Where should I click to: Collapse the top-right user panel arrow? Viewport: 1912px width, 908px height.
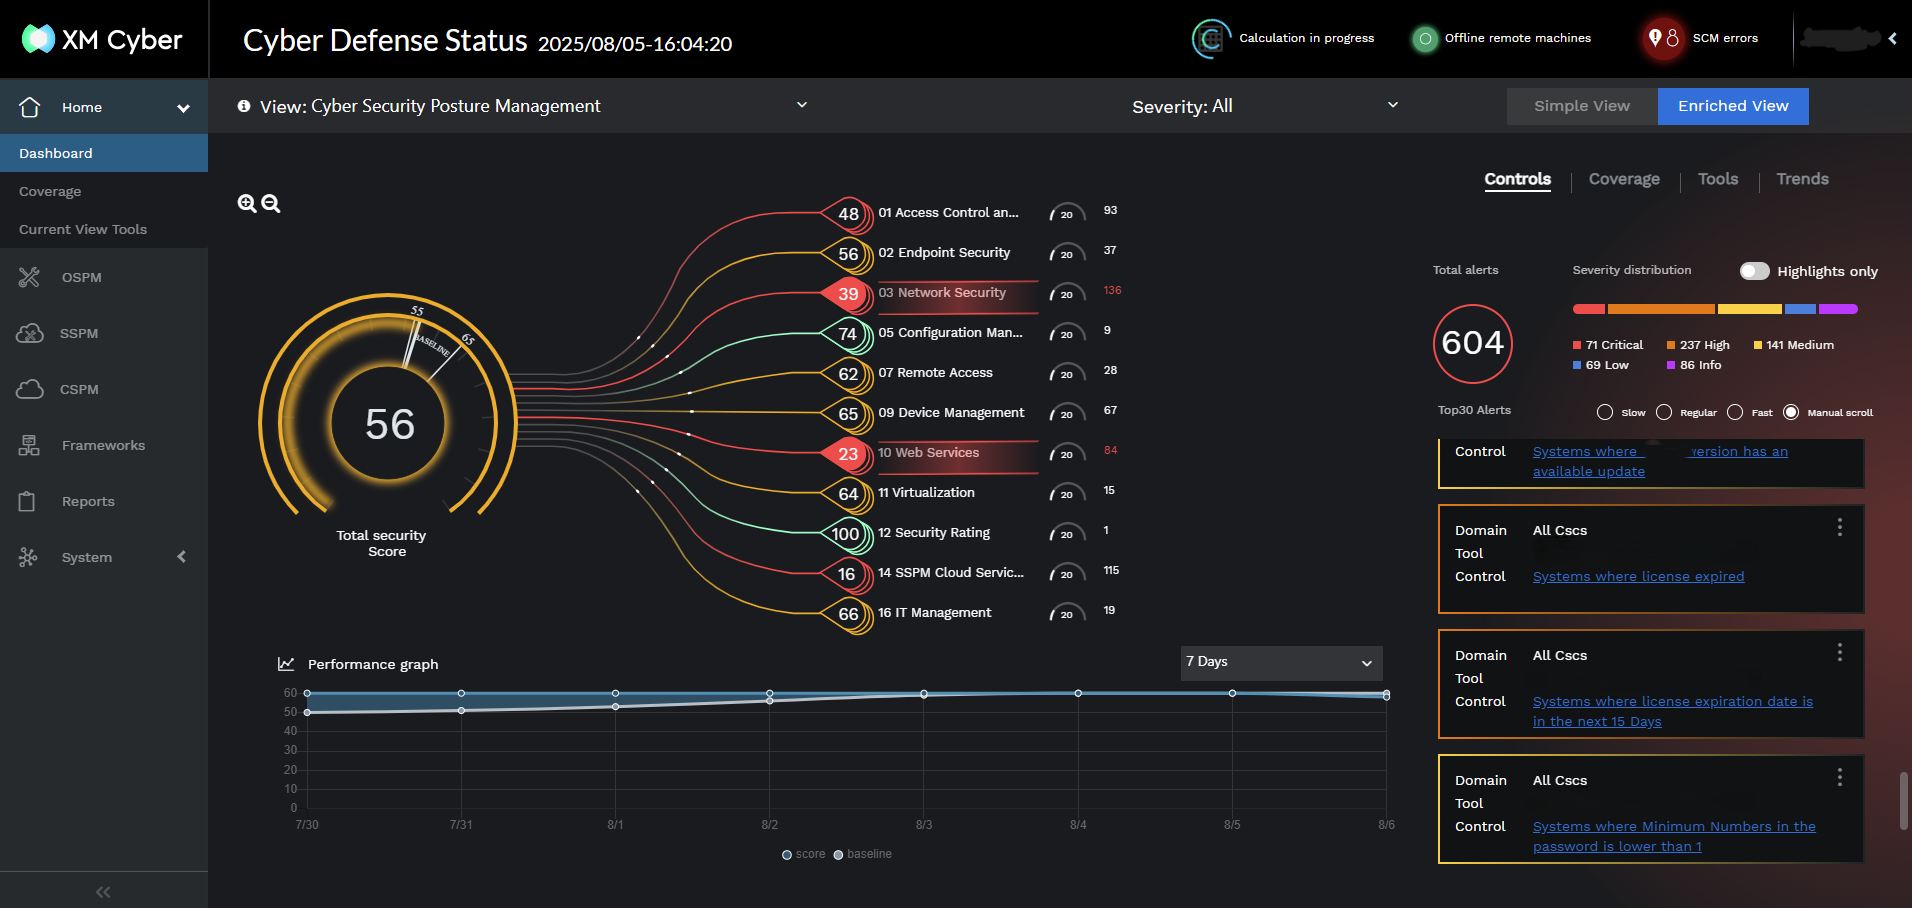[1892, 39]
